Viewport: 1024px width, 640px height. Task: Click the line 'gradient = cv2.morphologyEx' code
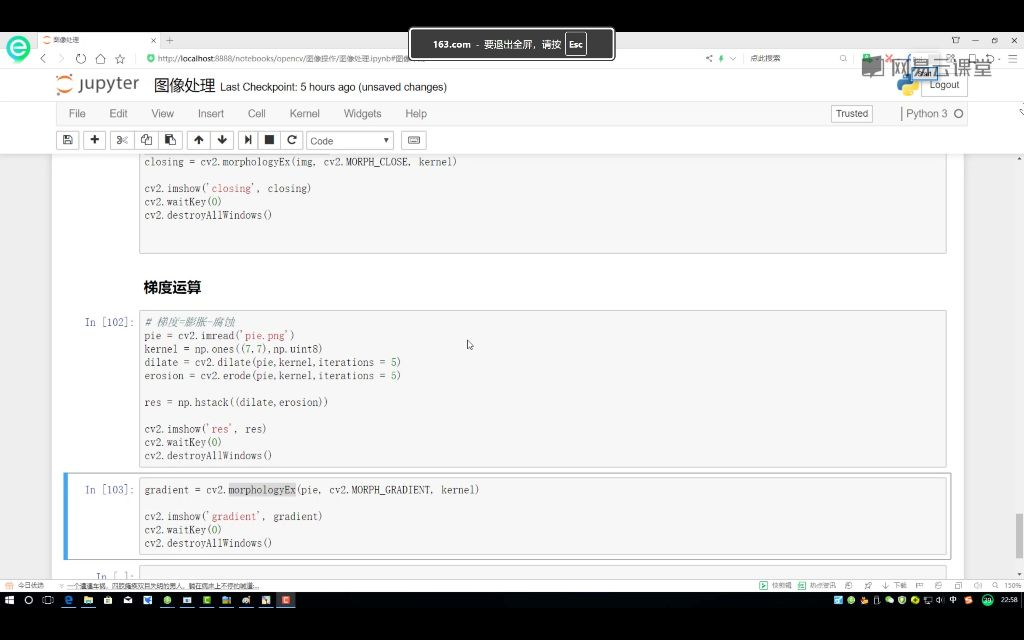(x=312, y=490)
